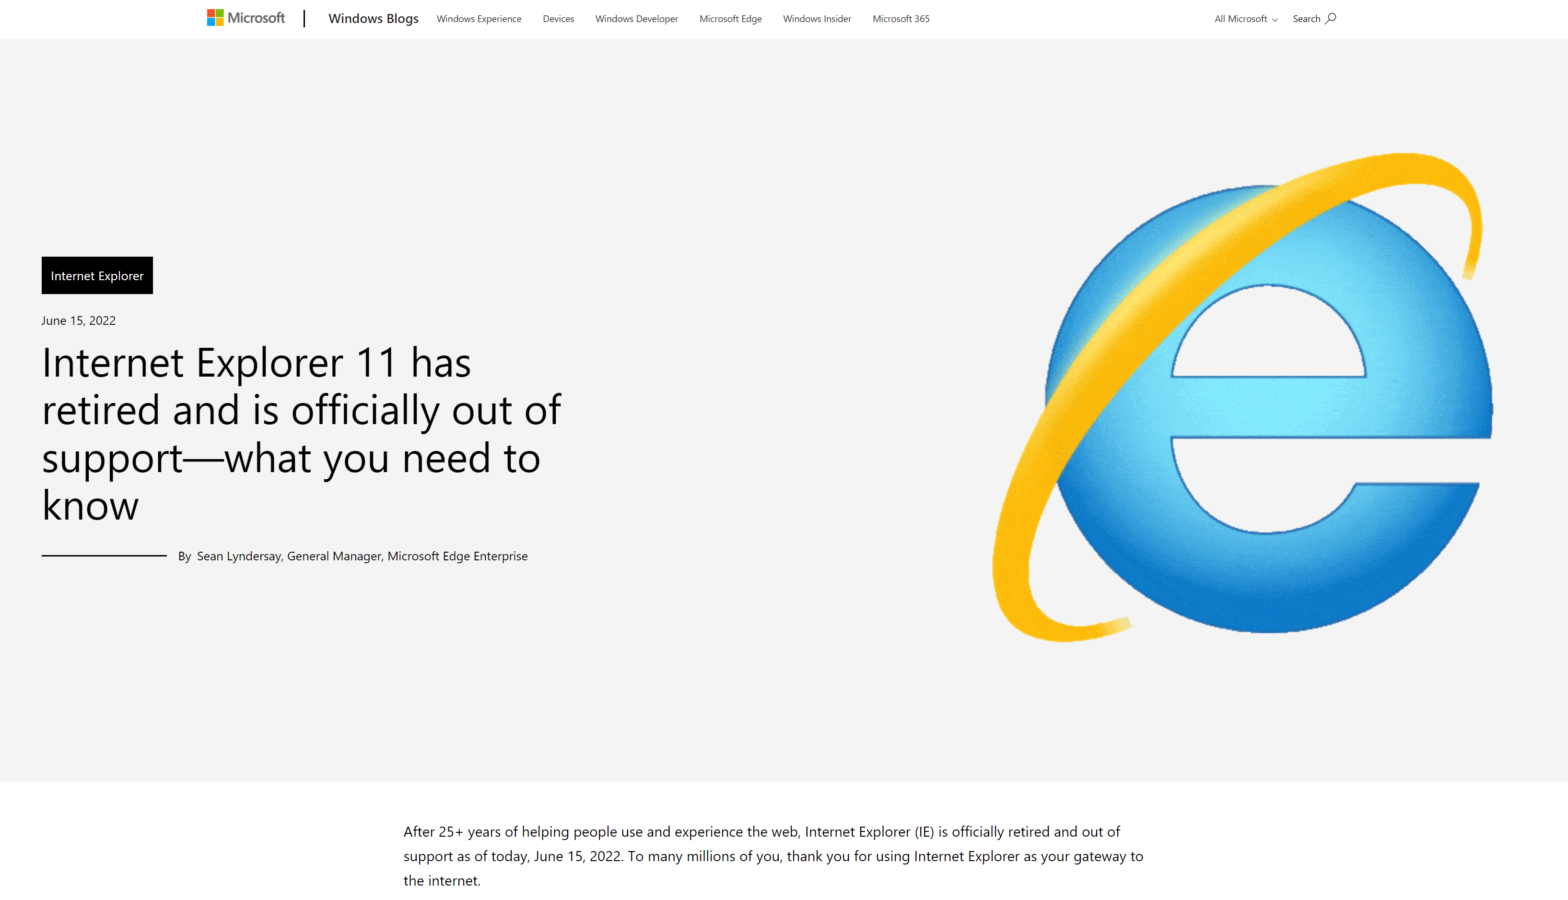Open the Windows Experience menu item
The width and height of the screenshot is (1568, 900).
pyautogui.click(x=479, y=19)
